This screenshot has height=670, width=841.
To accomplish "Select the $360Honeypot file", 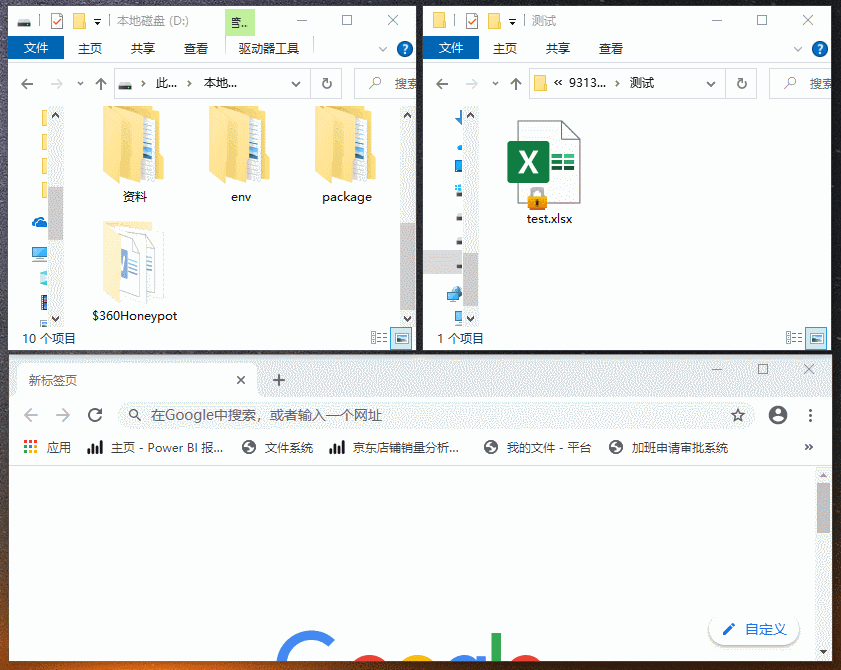I will tap(133, 263).
